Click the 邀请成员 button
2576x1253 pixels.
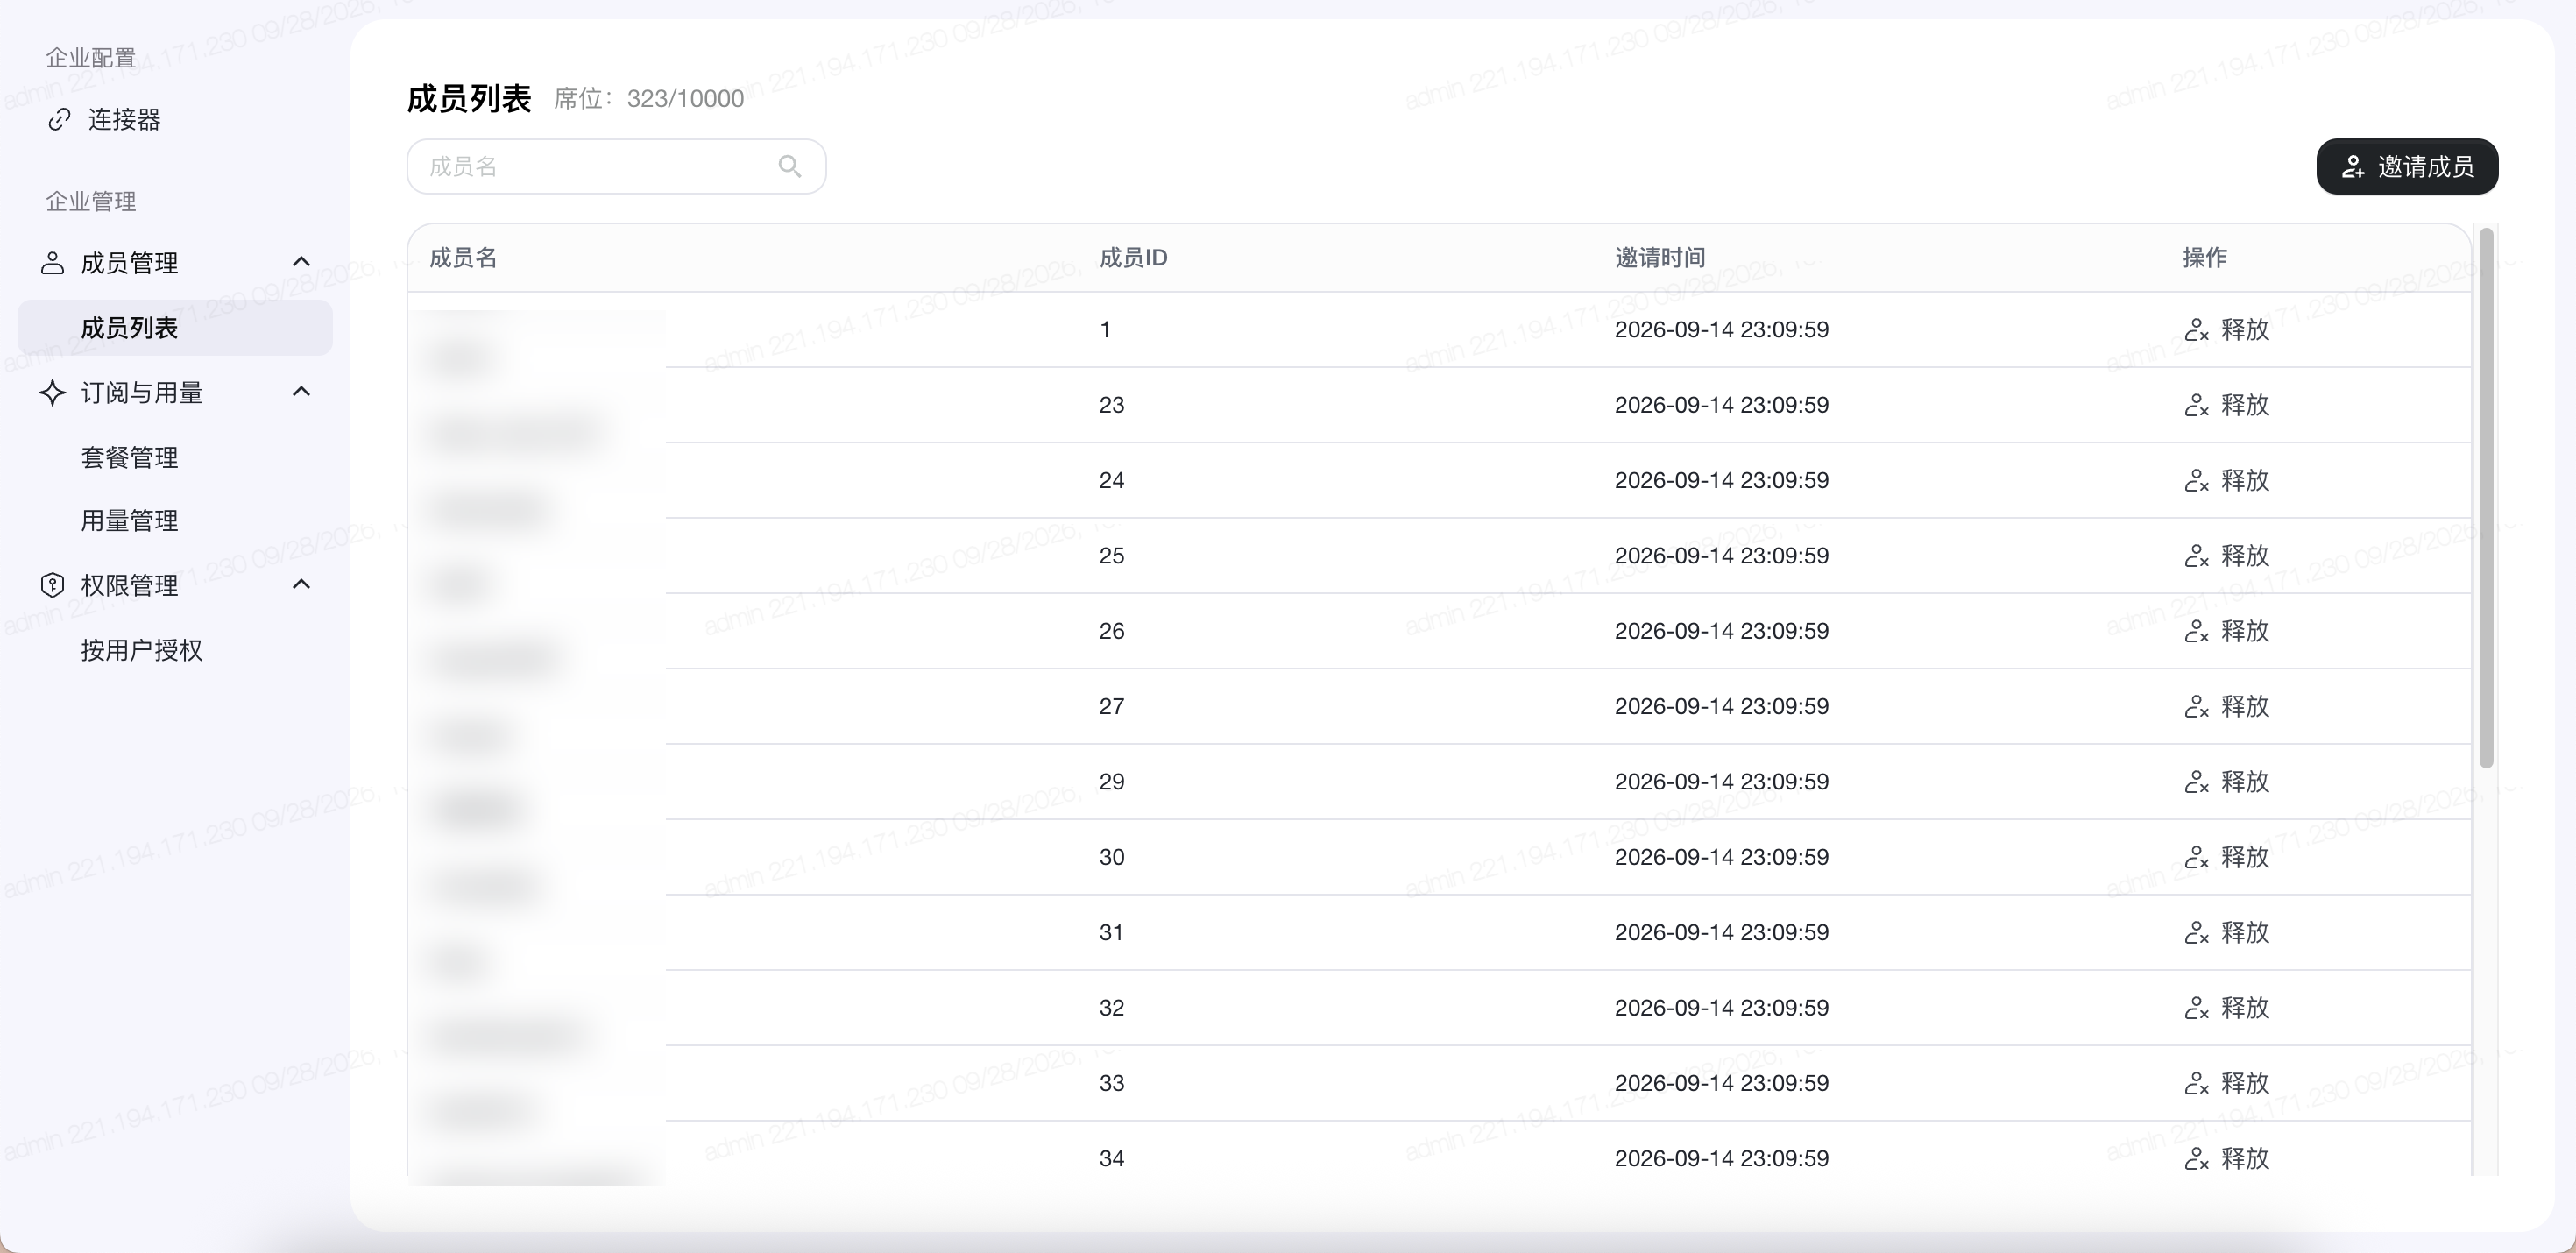pyautogui.click(x=2407, y=166)
